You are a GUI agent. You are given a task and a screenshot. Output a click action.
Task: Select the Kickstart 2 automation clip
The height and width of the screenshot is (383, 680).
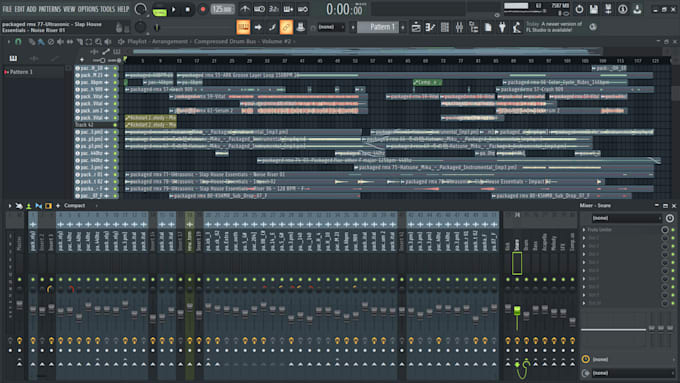click(150, 118)
